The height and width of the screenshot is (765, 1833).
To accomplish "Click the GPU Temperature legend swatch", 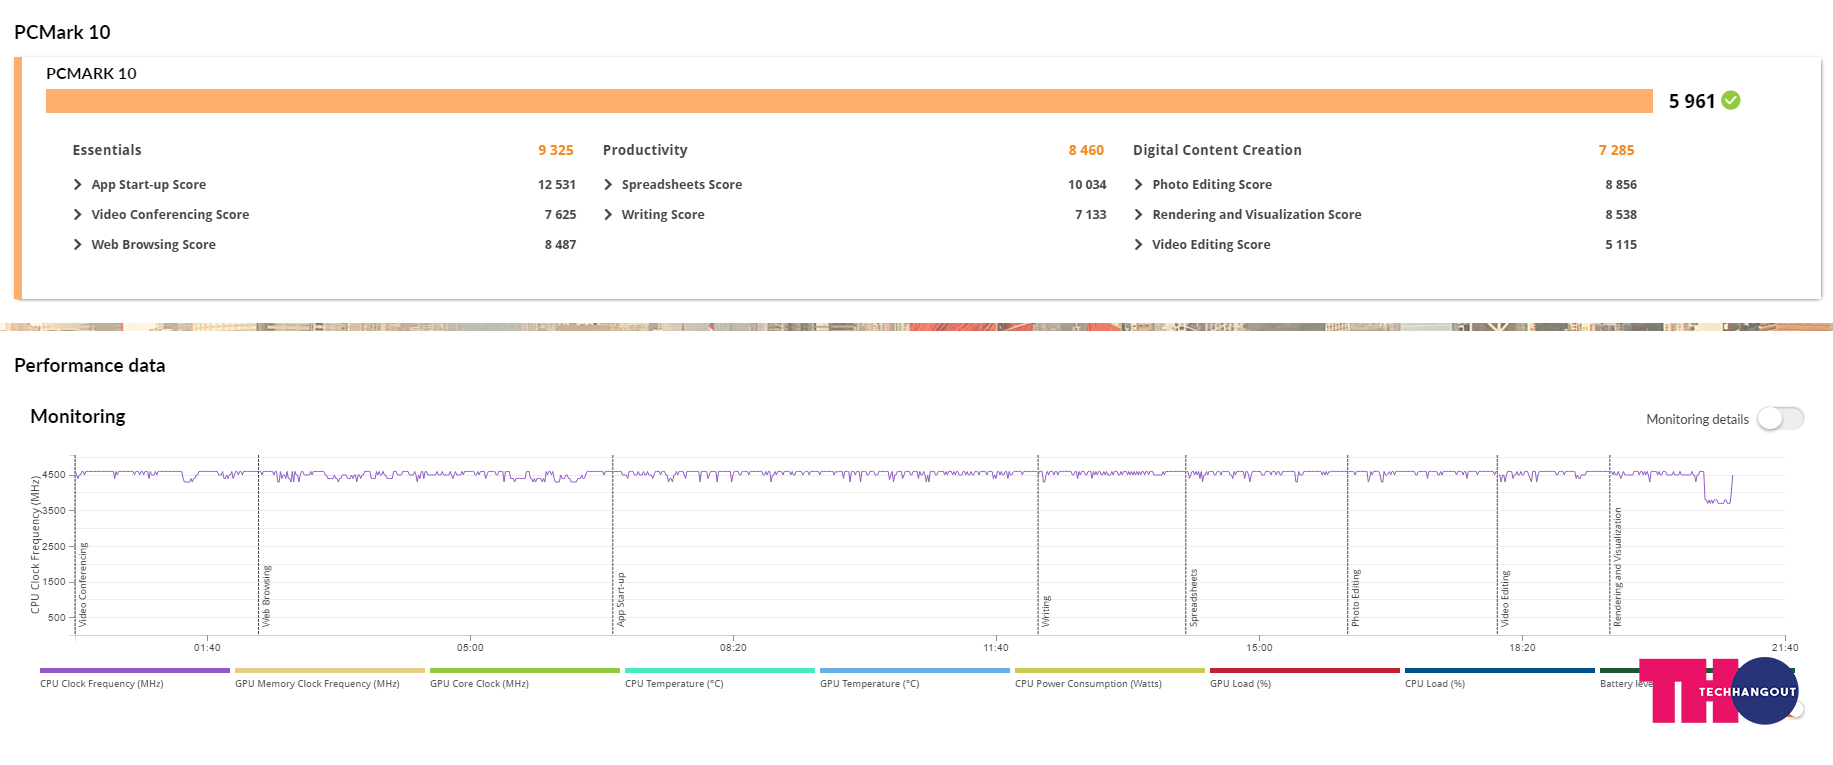I will (915, 670).
